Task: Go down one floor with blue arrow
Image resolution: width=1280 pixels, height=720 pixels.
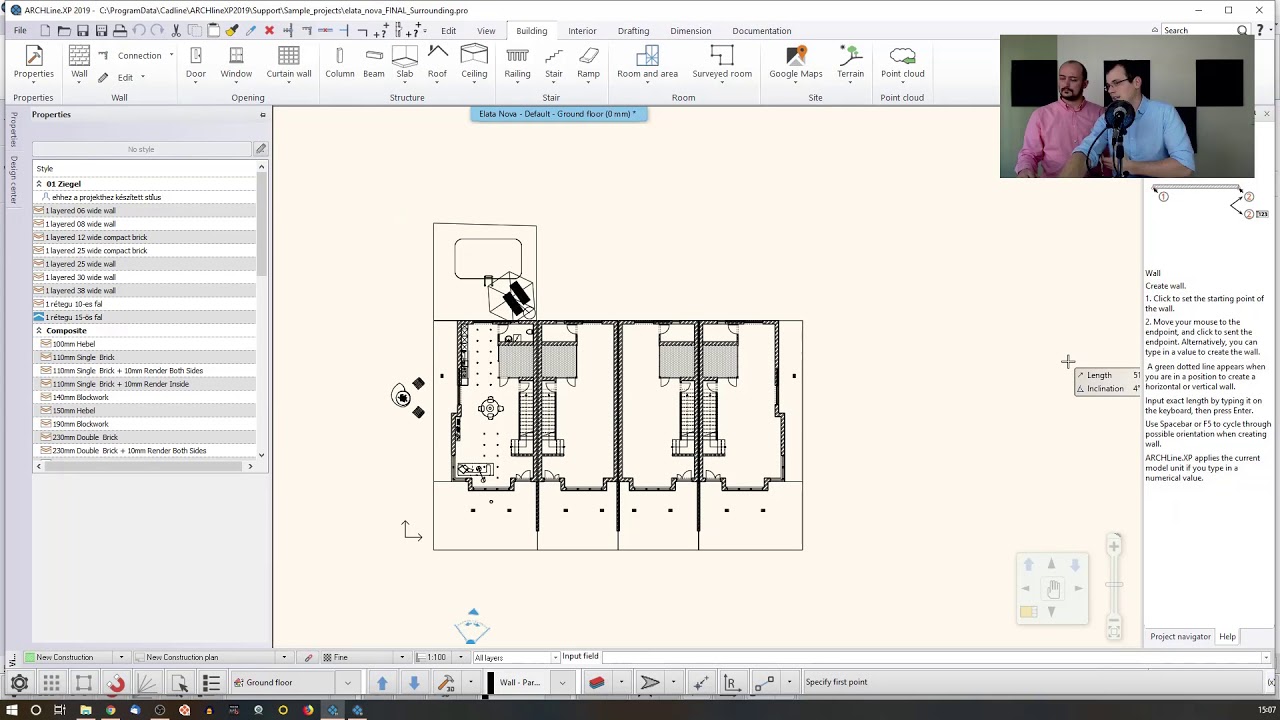Action: coord(414,682)
